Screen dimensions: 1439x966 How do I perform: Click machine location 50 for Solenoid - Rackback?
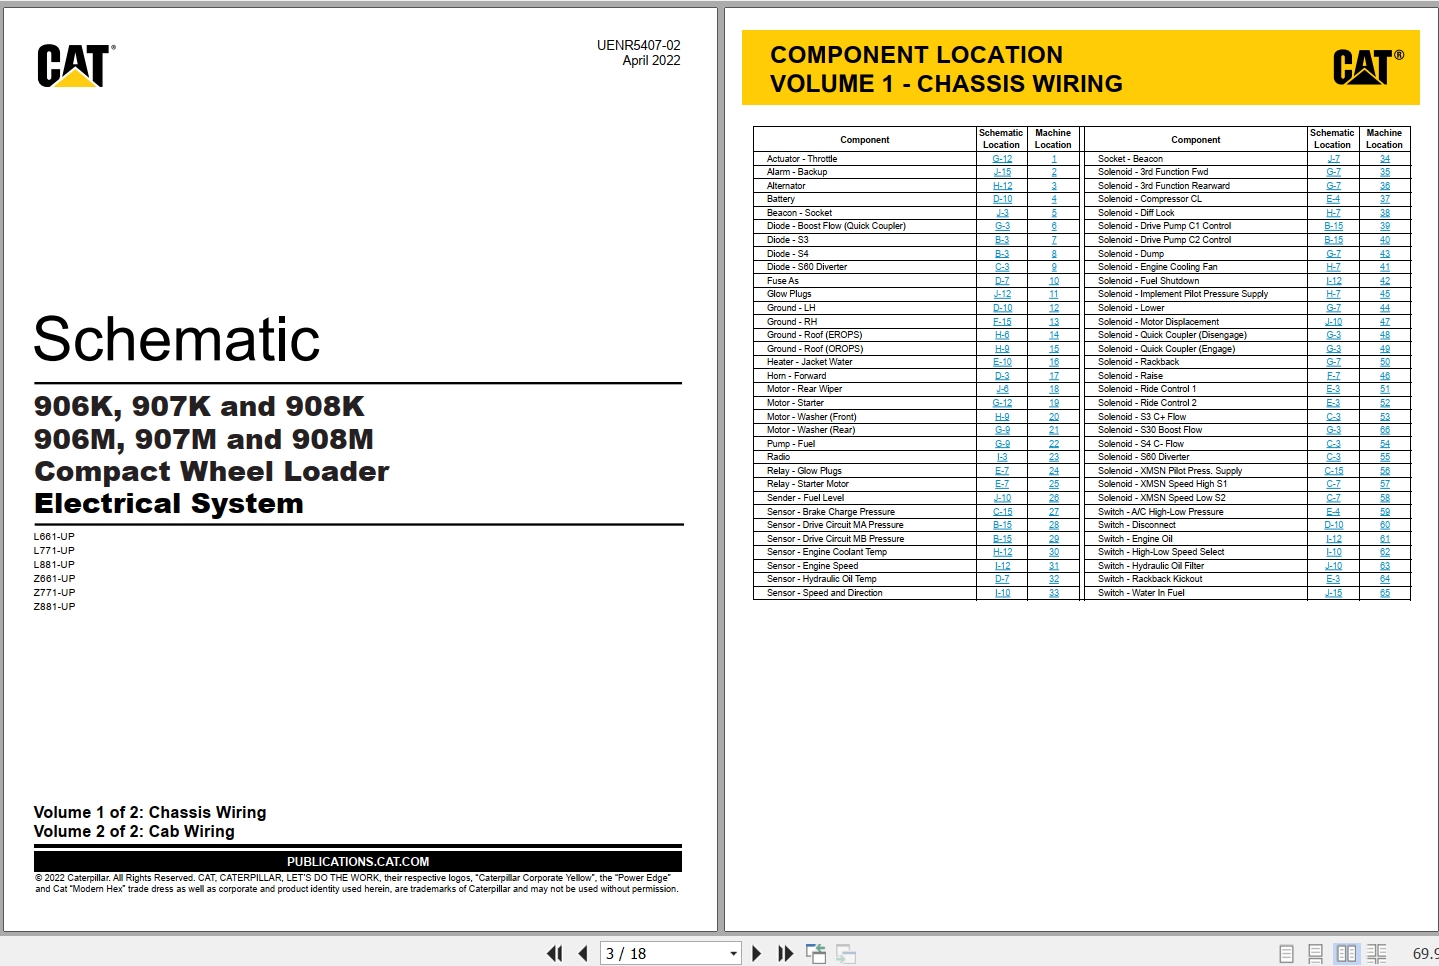(1385, 362)
